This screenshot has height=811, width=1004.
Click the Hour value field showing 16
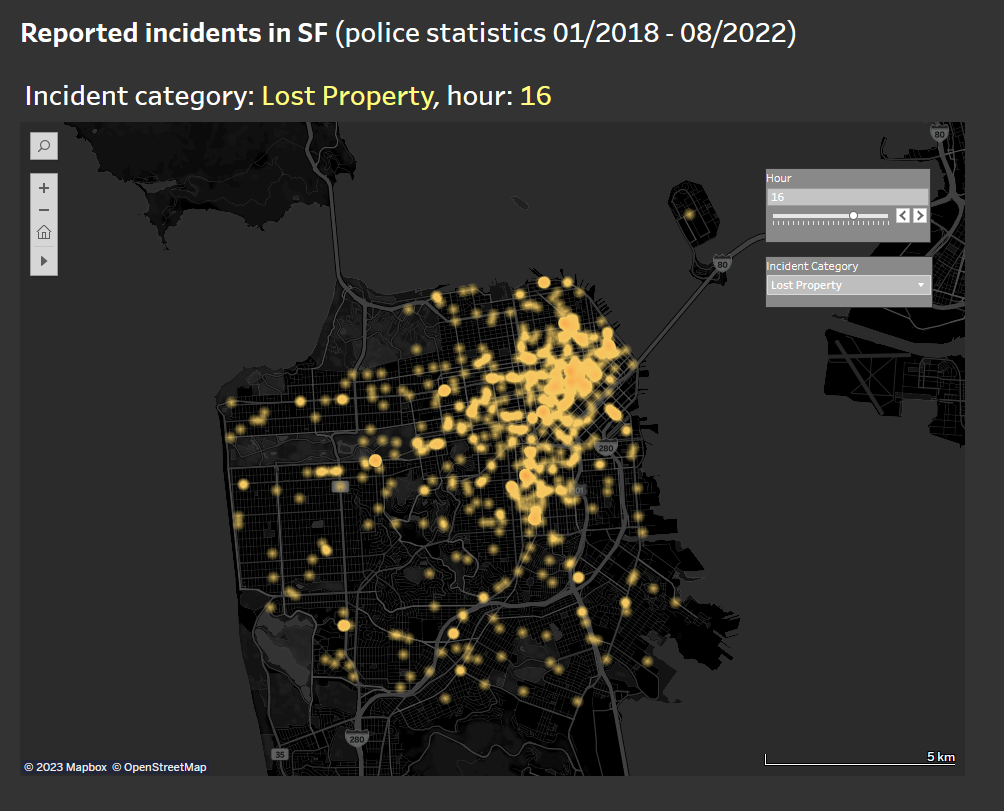(x=846, y=197)
